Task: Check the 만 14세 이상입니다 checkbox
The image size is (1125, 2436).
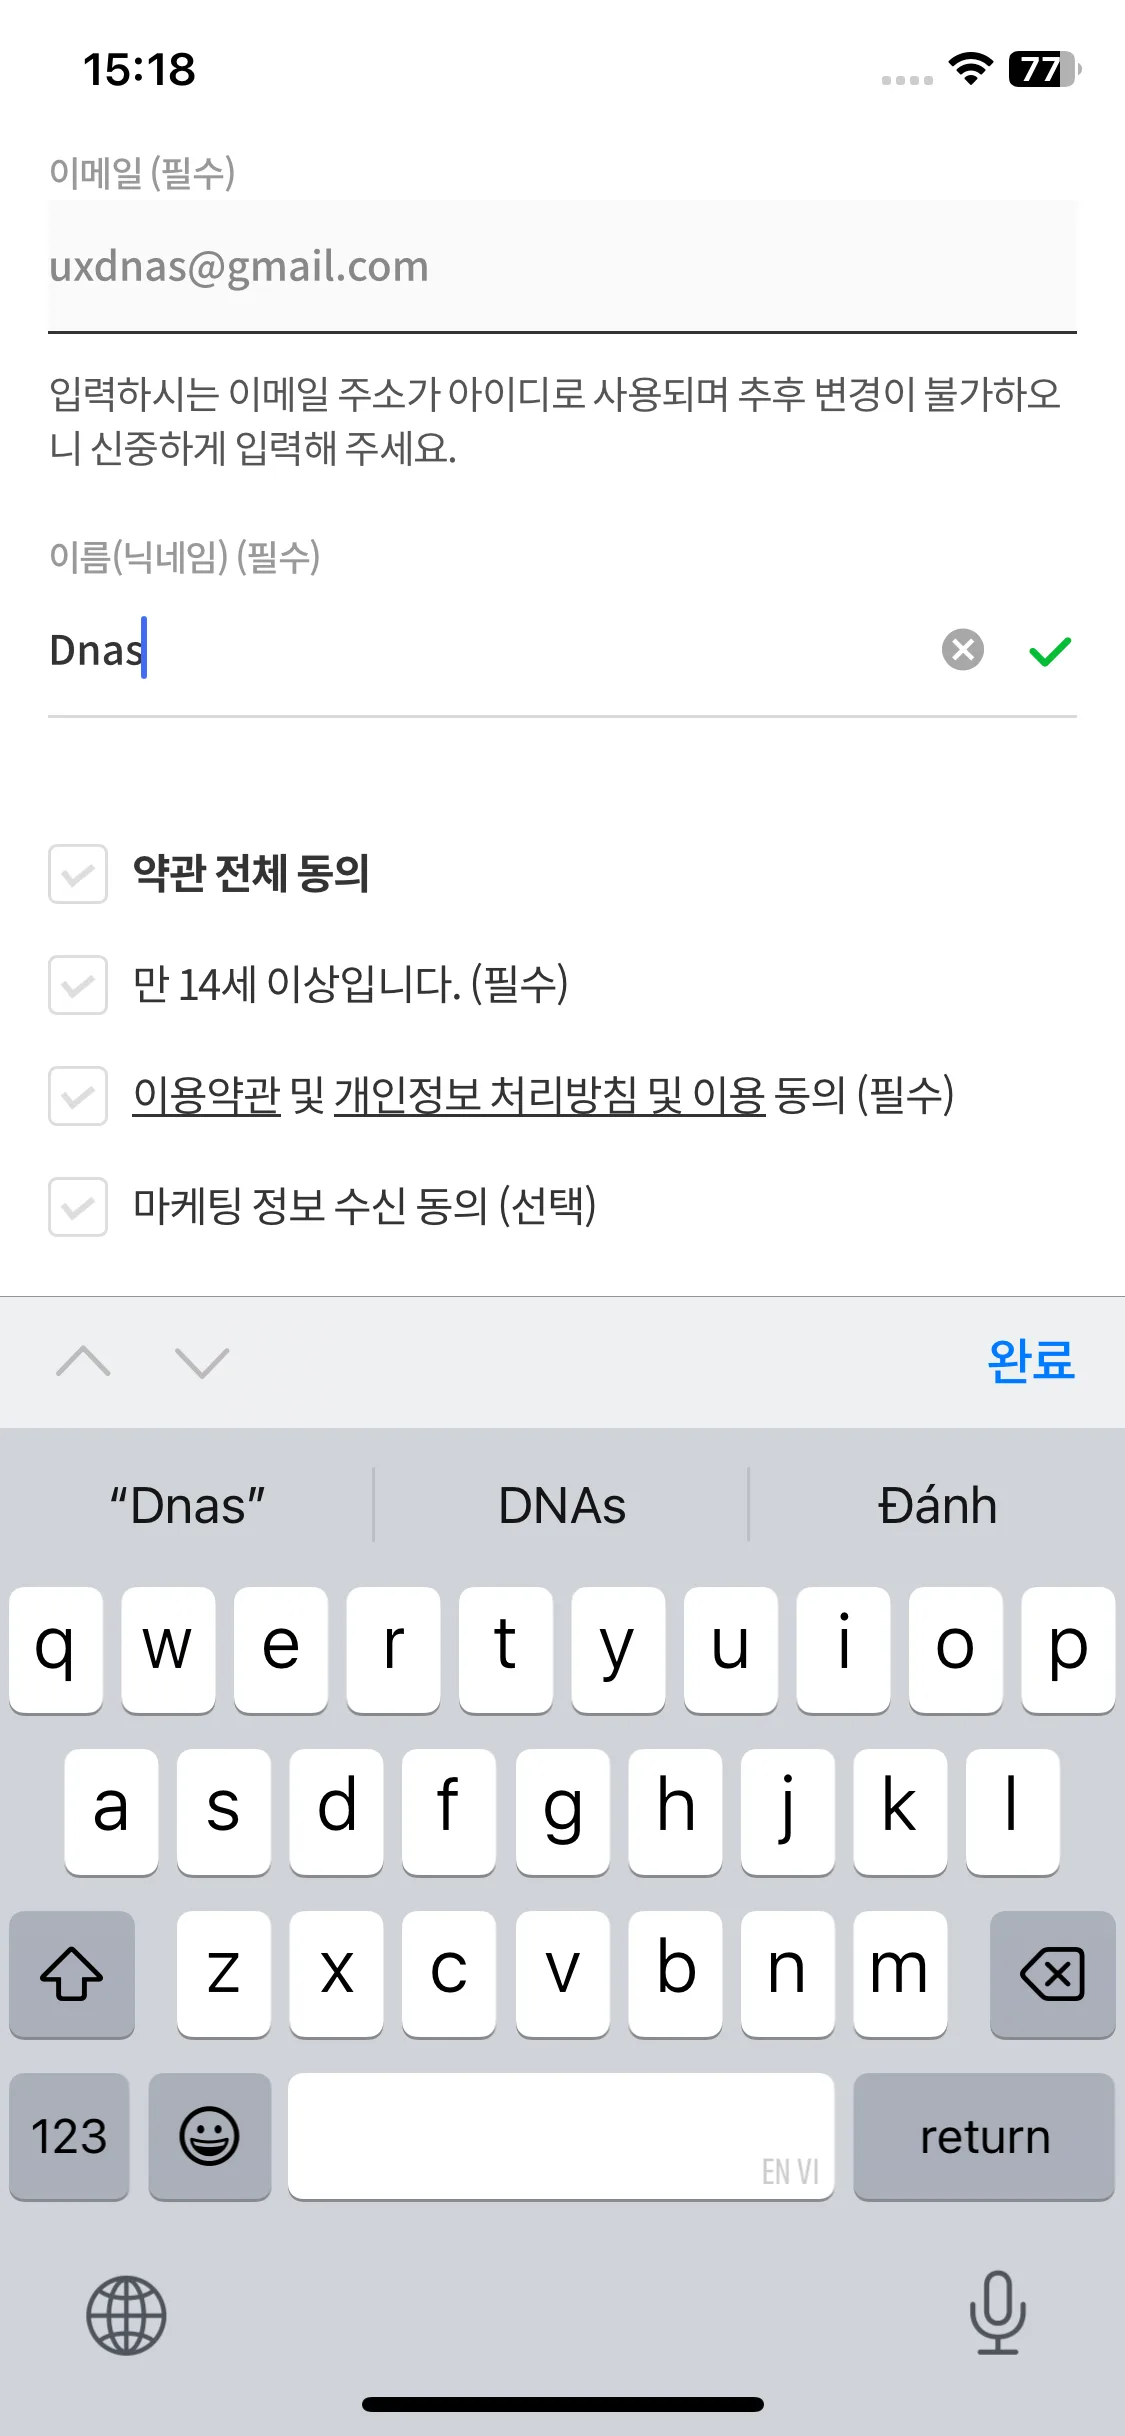Action: [x=78, y=985]
